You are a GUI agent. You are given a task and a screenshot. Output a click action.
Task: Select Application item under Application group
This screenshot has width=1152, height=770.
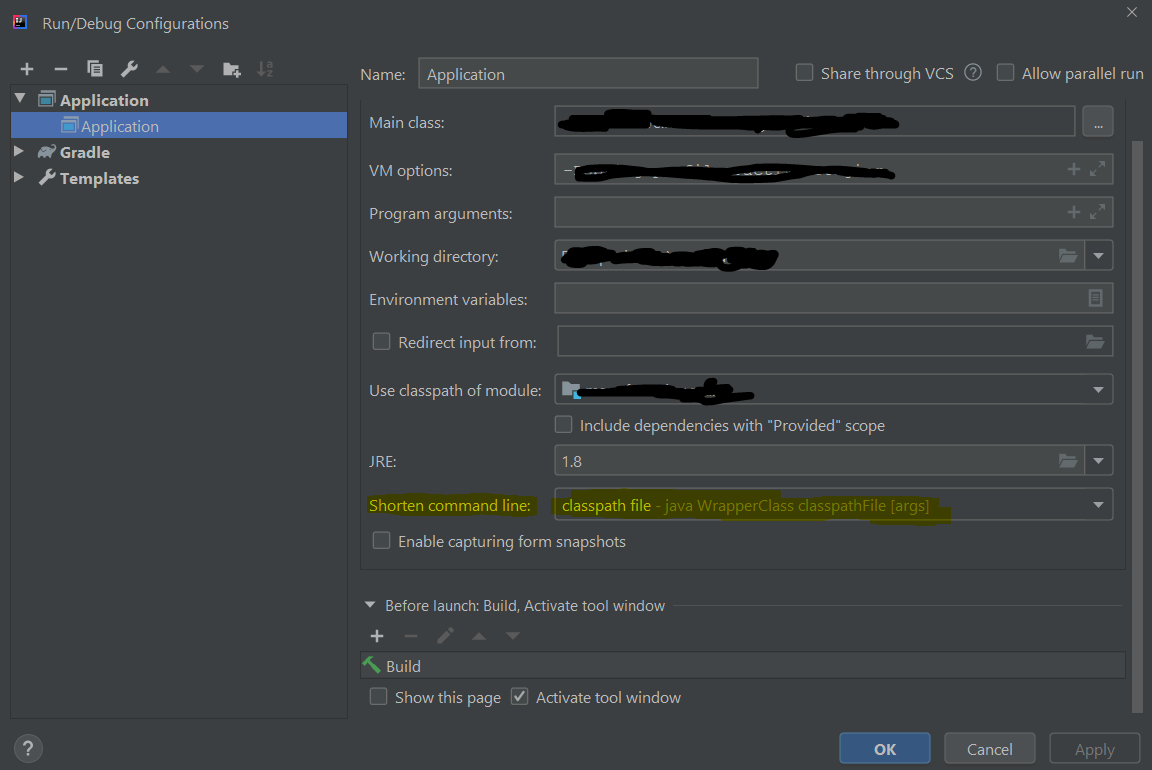coord(119,126)
